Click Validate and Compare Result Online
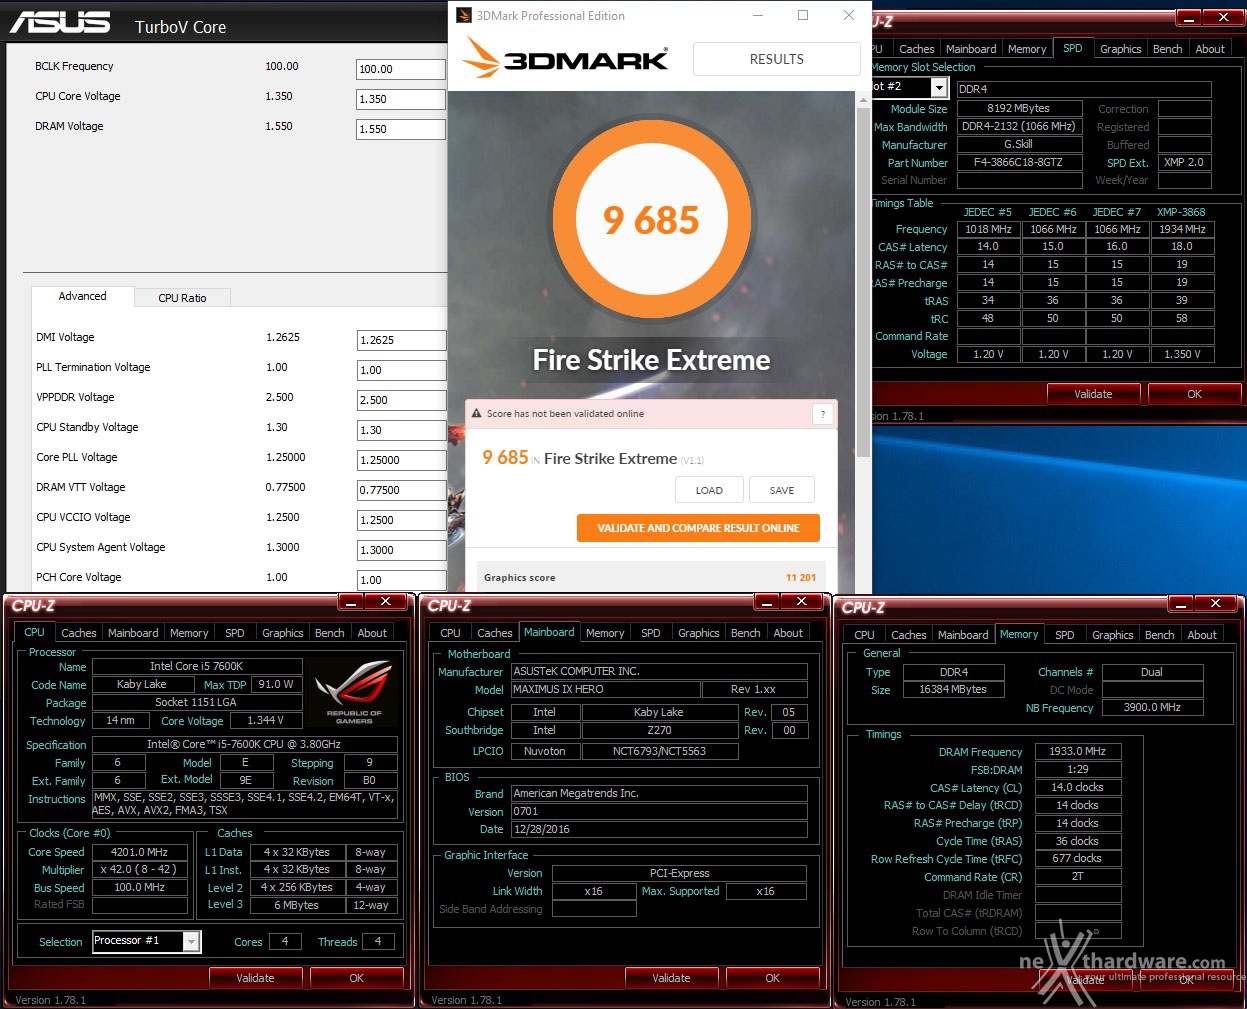Screen dimensions: 1247x1009 698,528
